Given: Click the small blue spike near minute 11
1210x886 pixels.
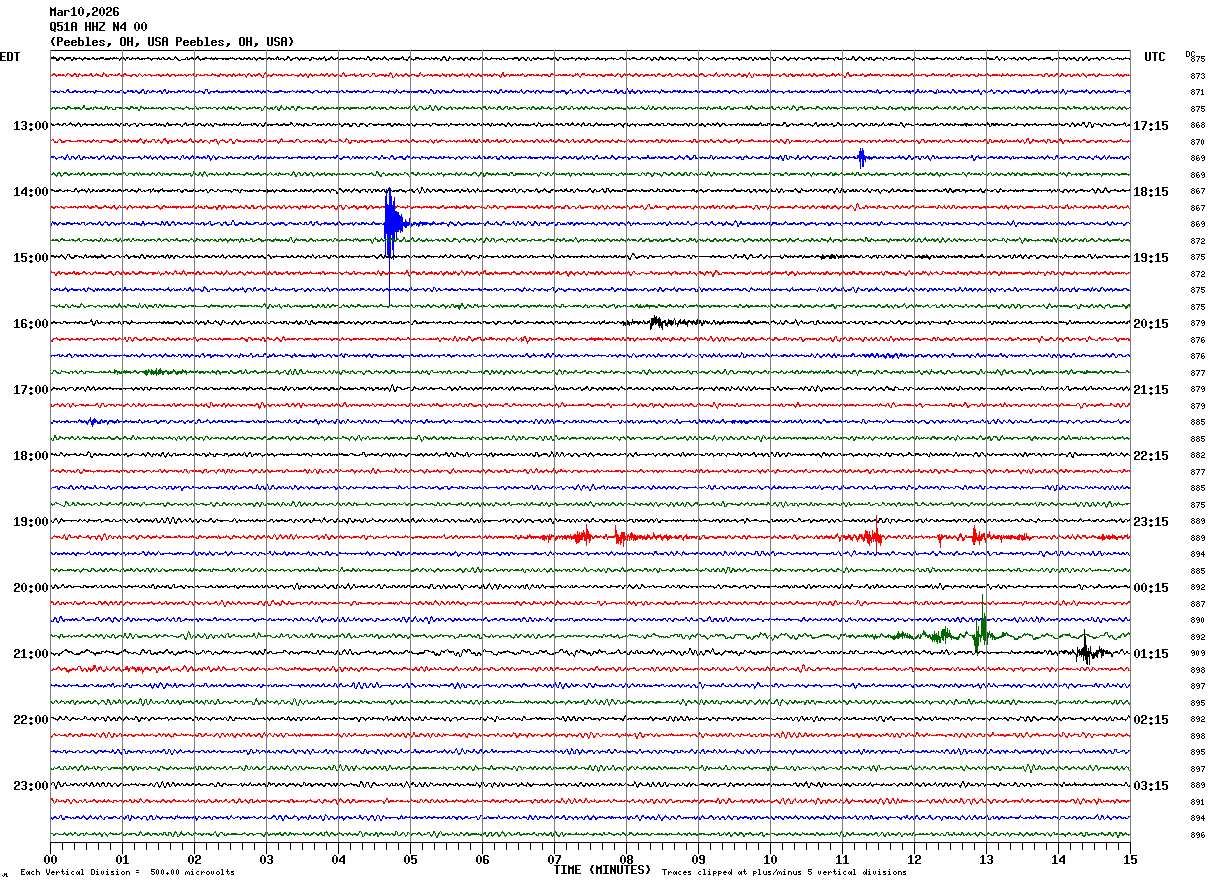Looking at the screenshot, I should [861, 158].
